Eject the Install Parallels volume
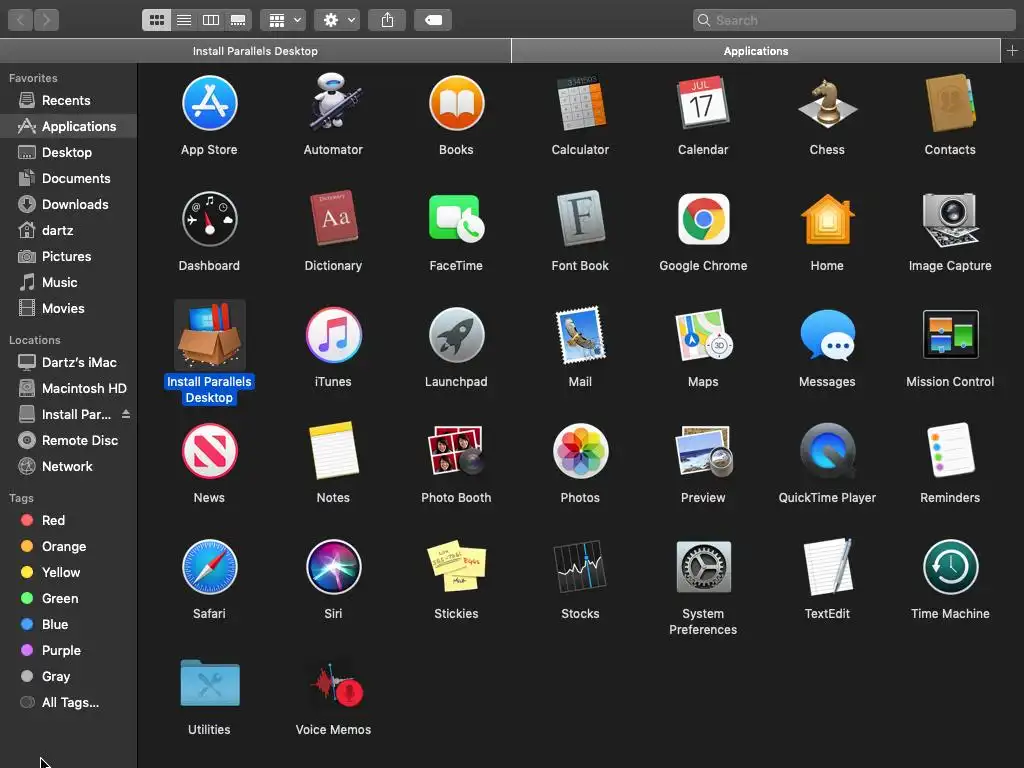Viewport: 1024px width, 768px height. click(x=126, y=414)
